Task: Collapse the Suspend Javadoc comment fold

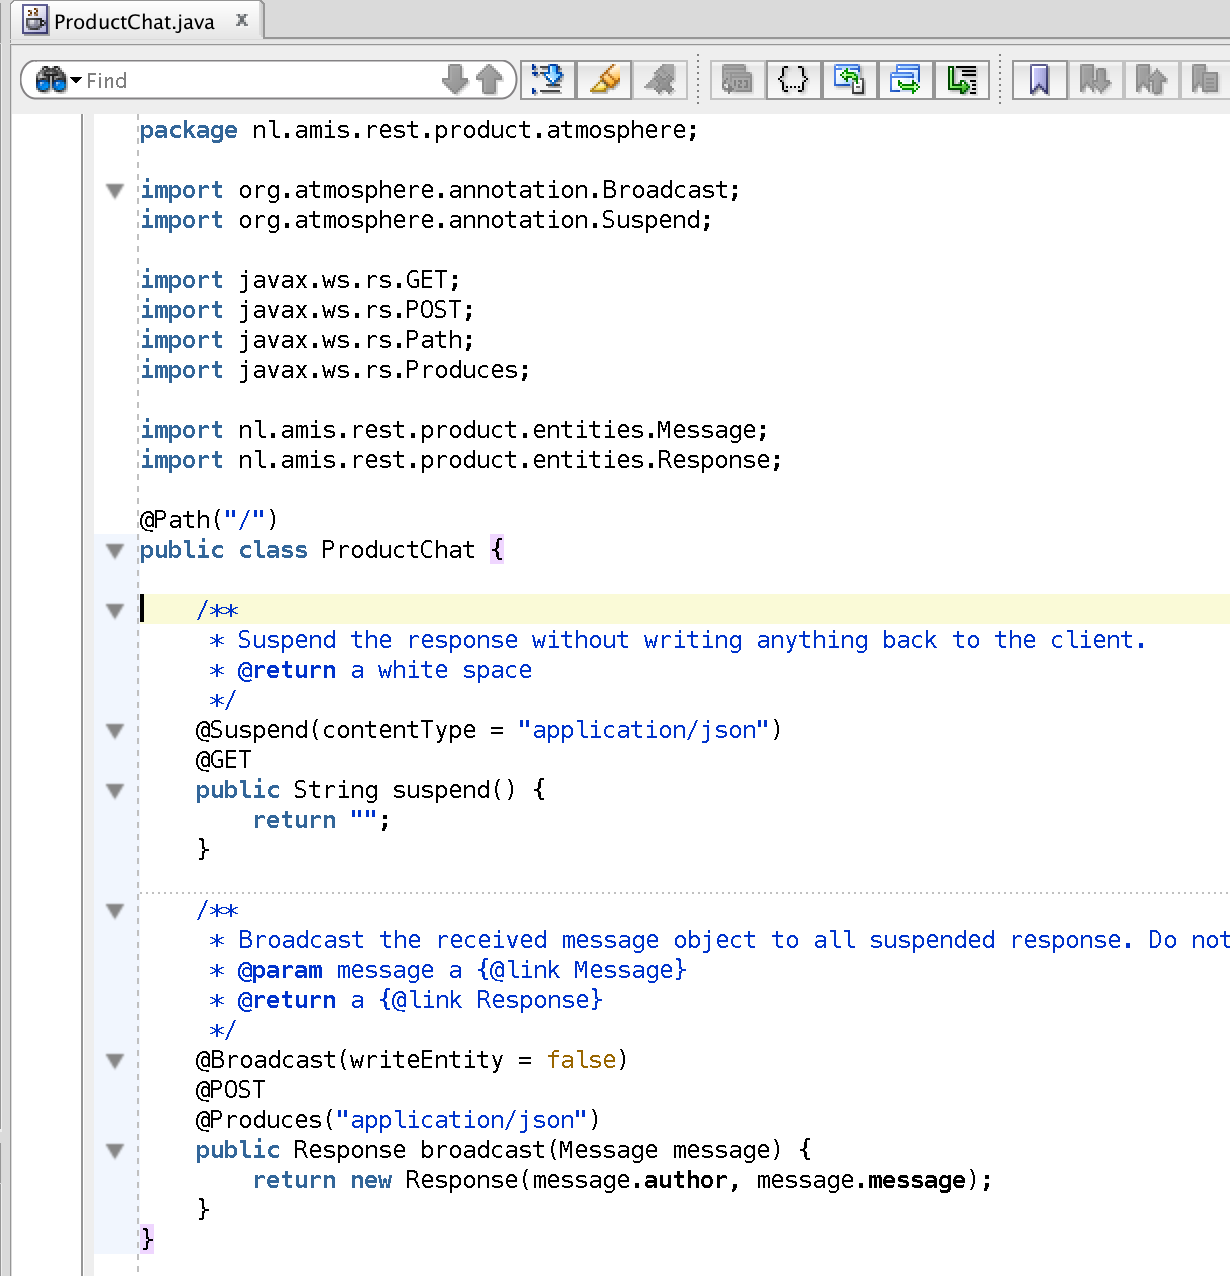Action: tap(115, 610)
